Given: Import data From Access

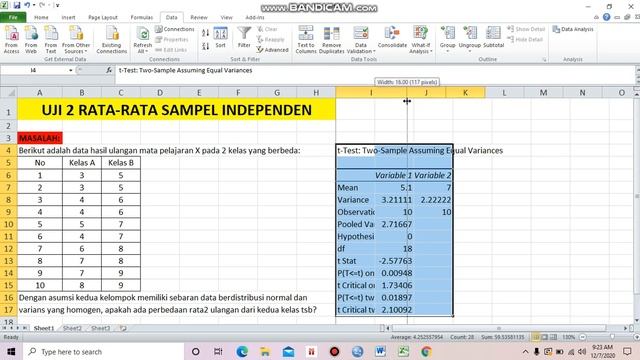Looking at the screenshot, I should (x=11, y=40).
